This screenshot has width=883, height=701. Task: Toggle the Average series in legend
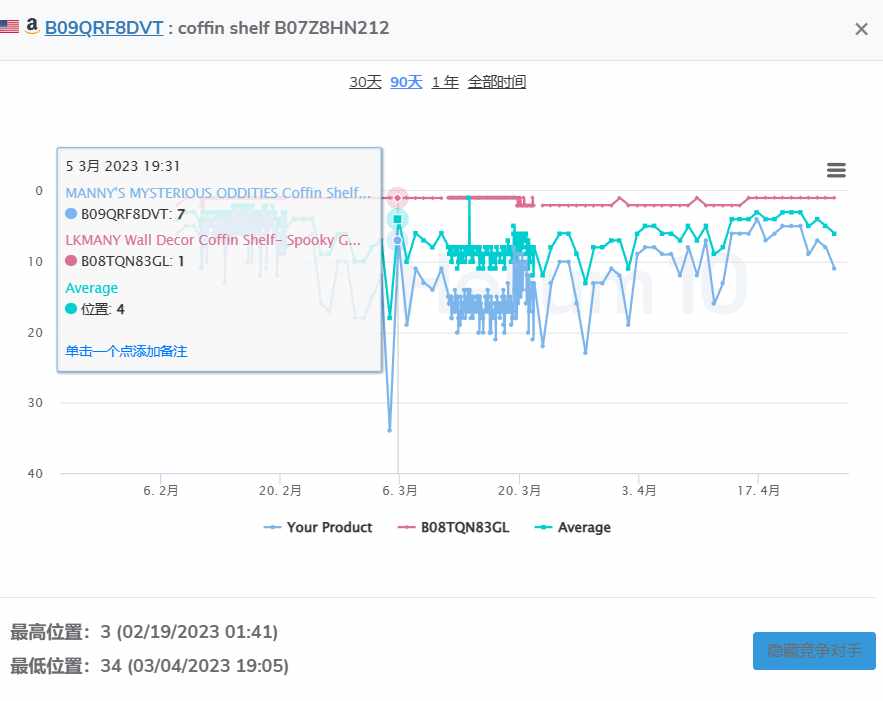(573, 528)
